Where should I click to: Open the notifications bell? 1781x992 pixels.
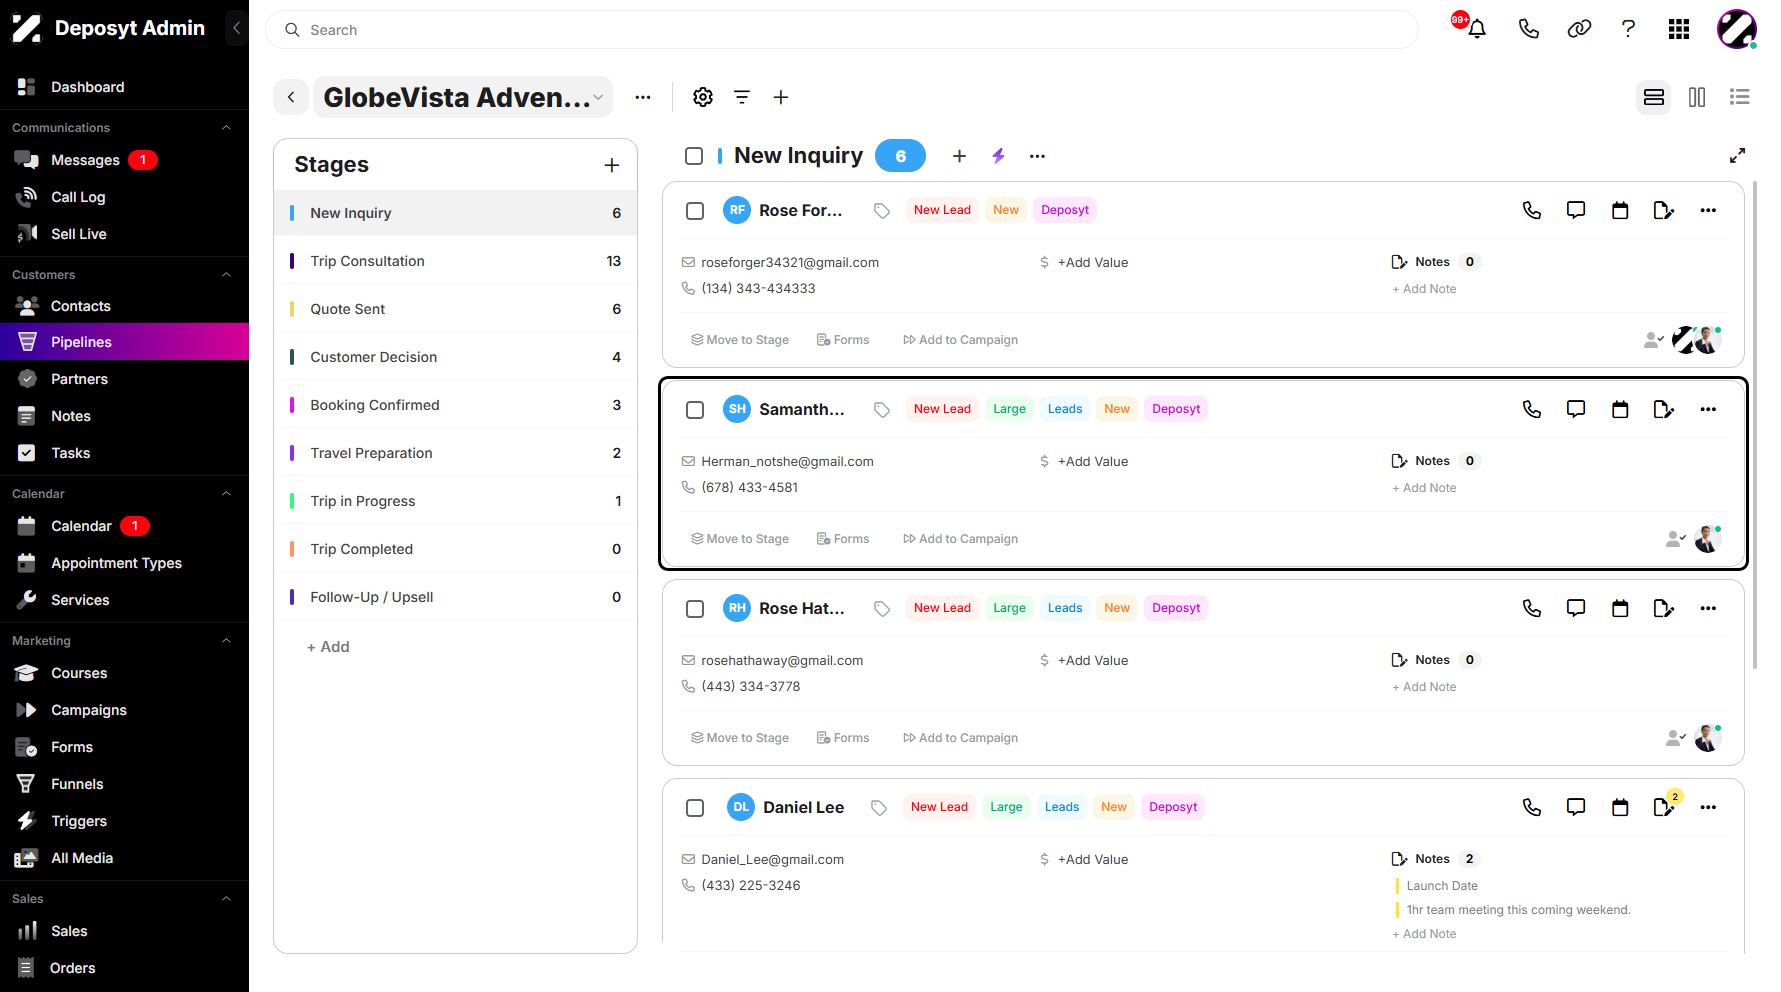point(1476,29)
